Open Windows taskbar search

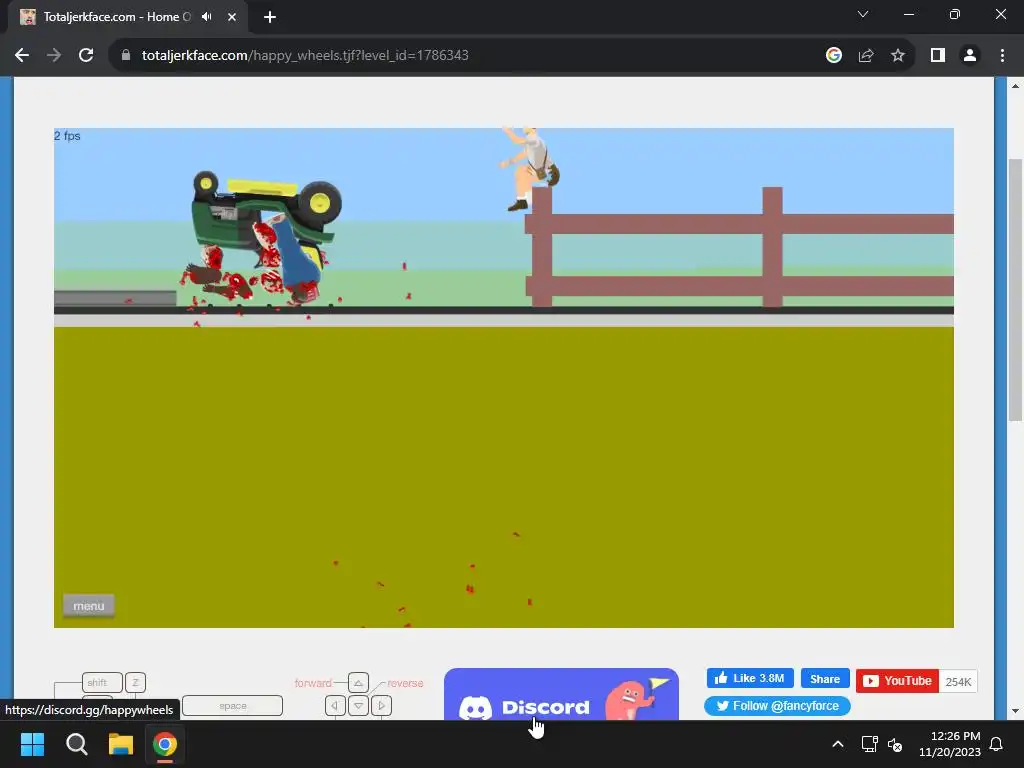76,744
